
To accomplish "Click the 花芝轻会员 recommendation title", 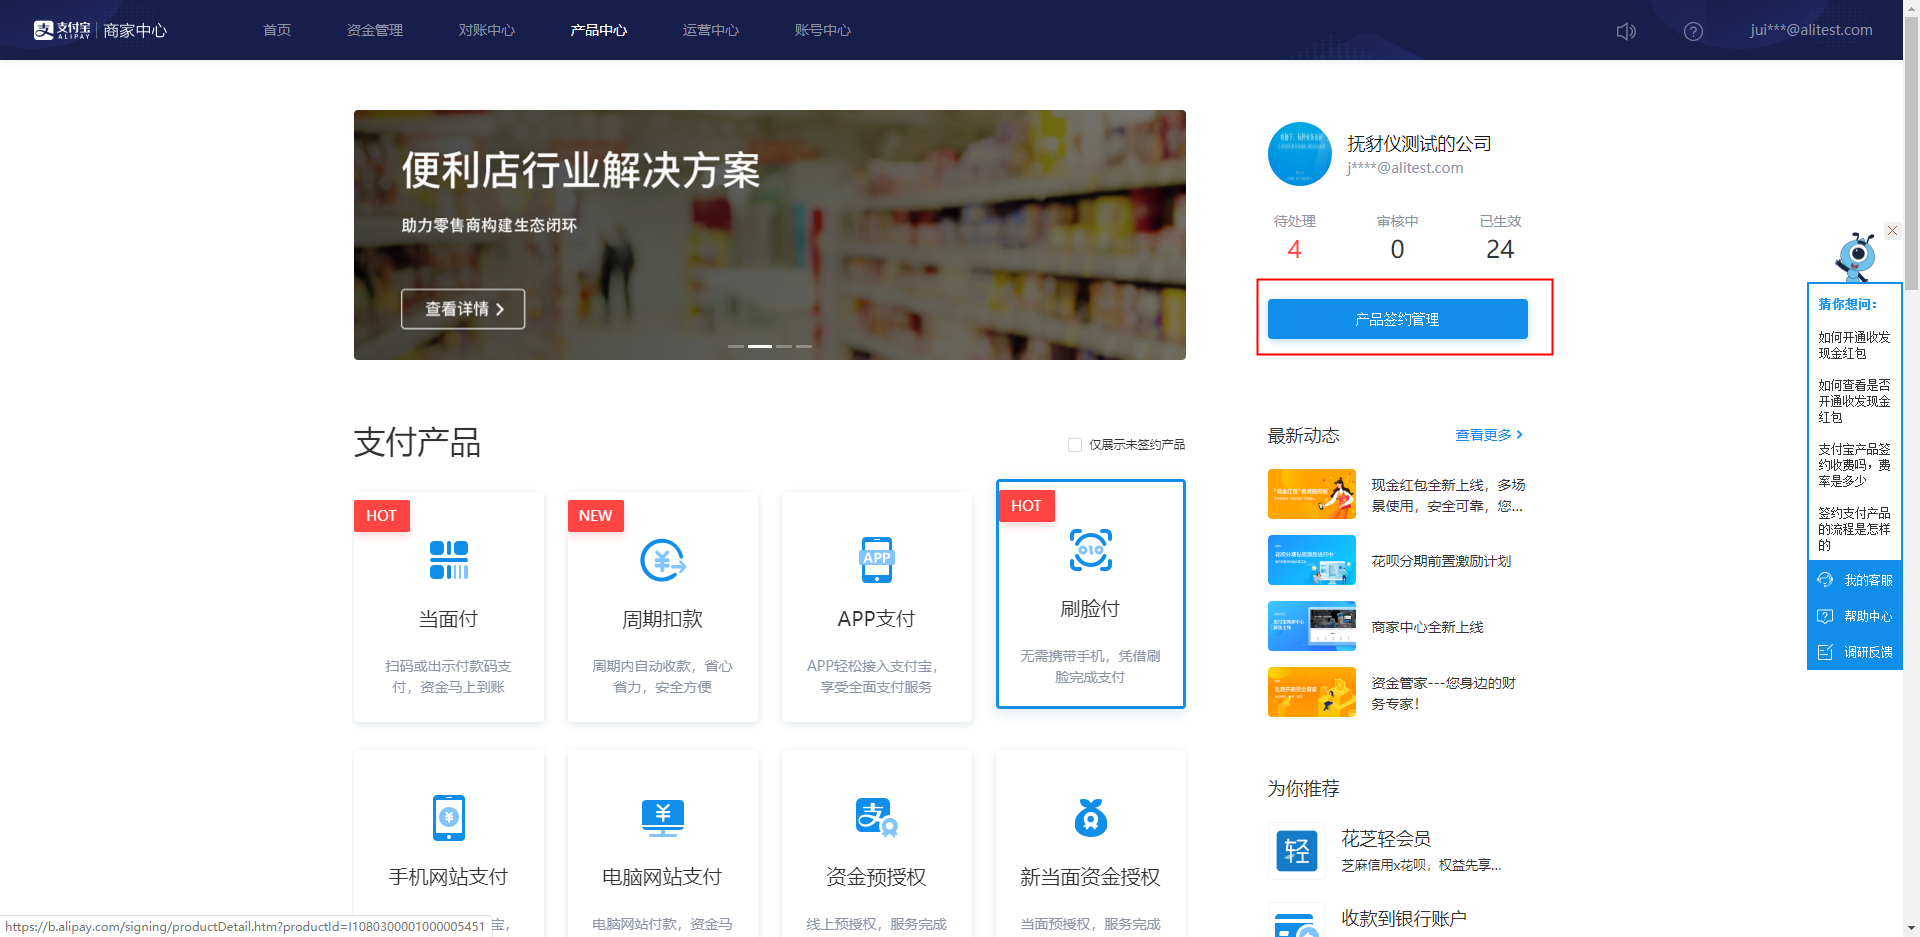I will [x=1386, y=839].
